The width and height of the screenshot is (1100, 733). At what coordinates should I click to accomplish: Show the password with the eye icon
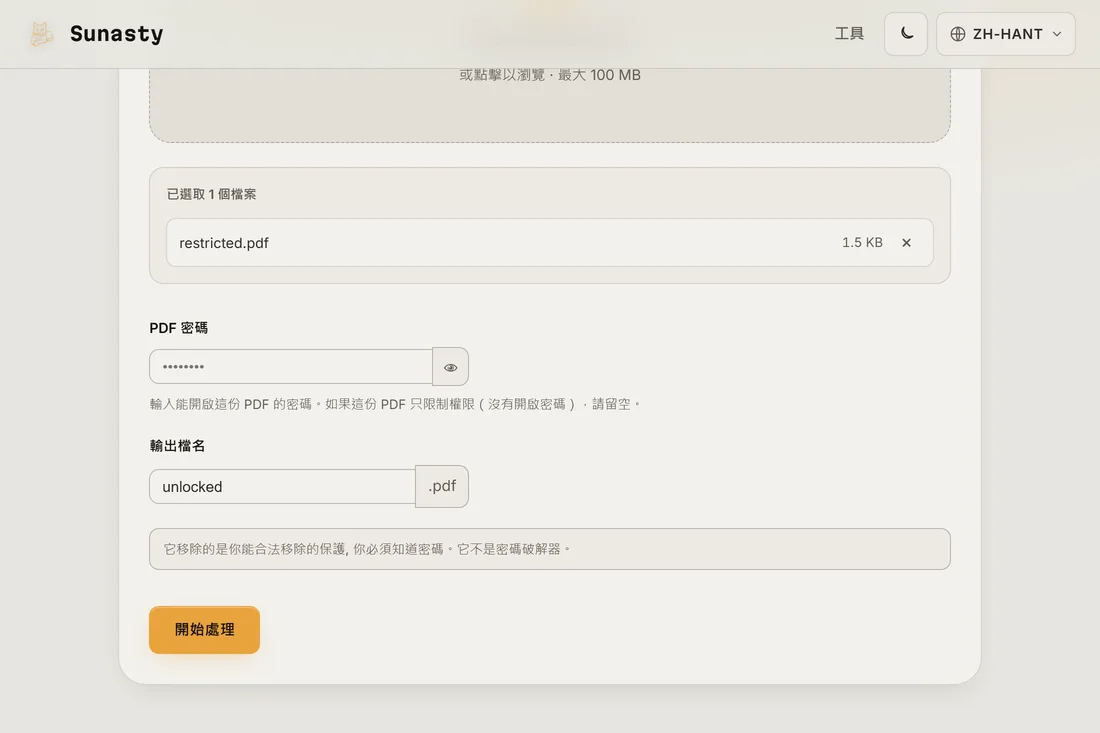coord(450,367)
